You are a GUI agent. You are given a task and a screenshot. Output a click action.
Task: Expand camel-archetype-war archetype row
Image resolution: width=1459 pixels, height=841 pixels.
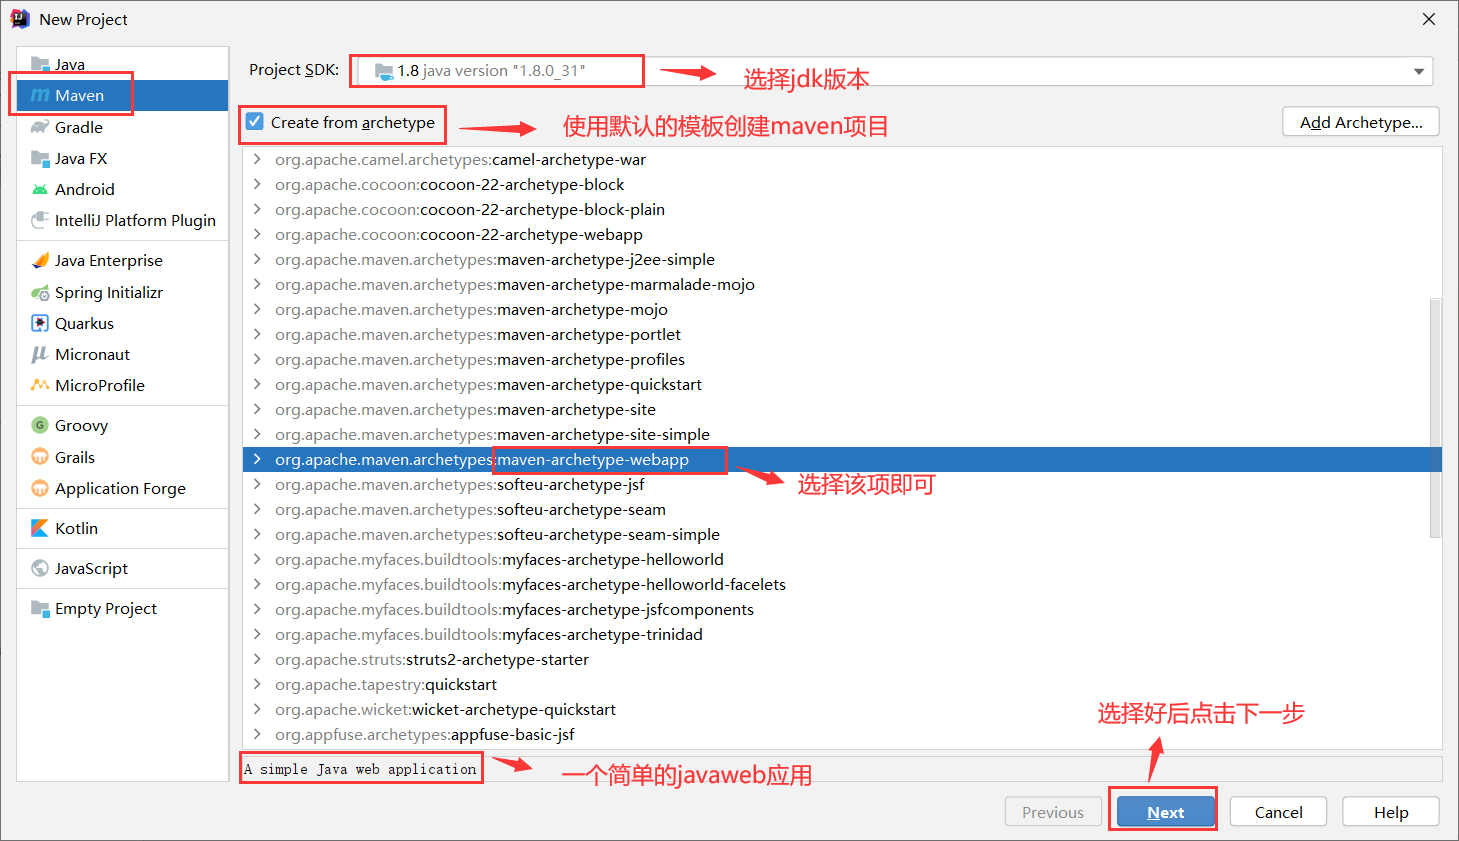tap(257, 159)
